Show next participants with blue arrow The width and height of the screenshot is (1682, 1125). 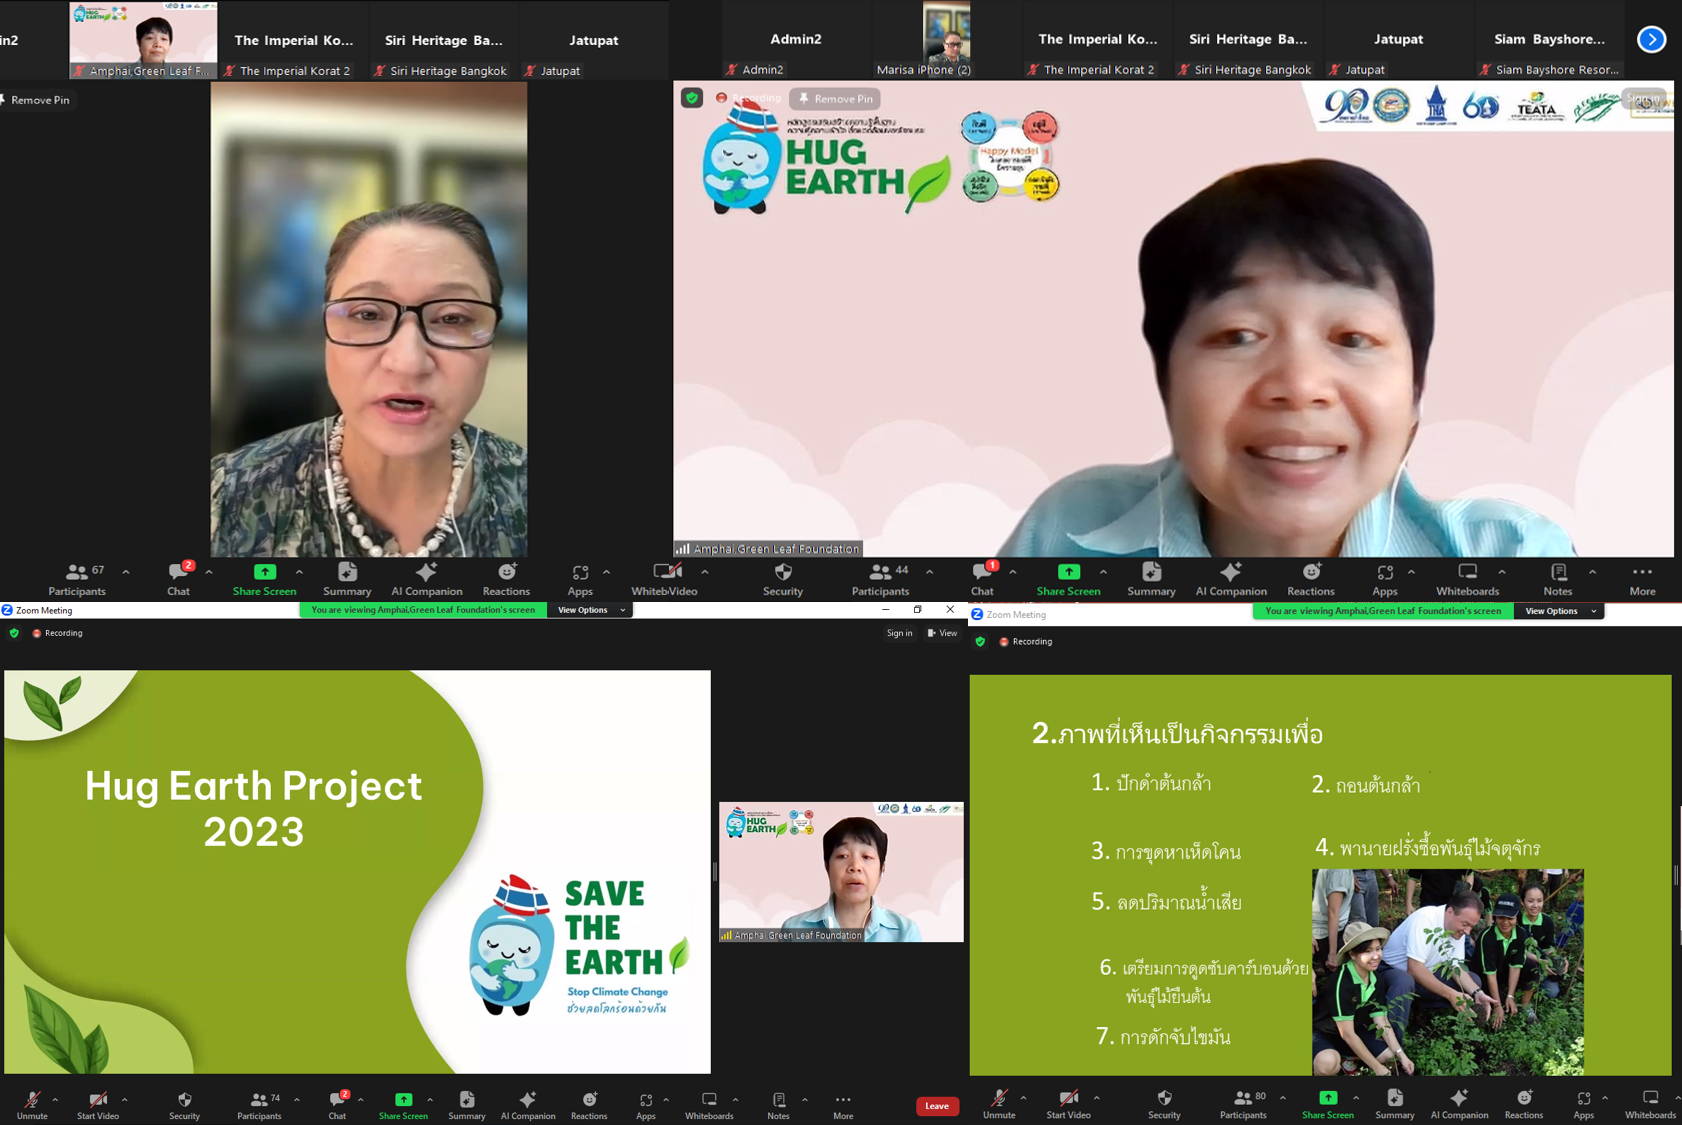coord(1651,39)
